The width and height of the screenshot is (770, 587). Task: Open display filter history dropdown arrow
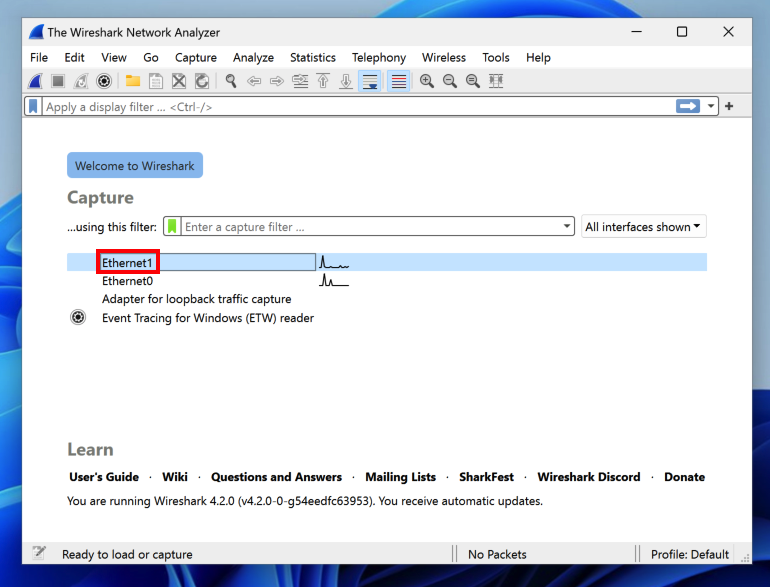click(x=711, y=106)
